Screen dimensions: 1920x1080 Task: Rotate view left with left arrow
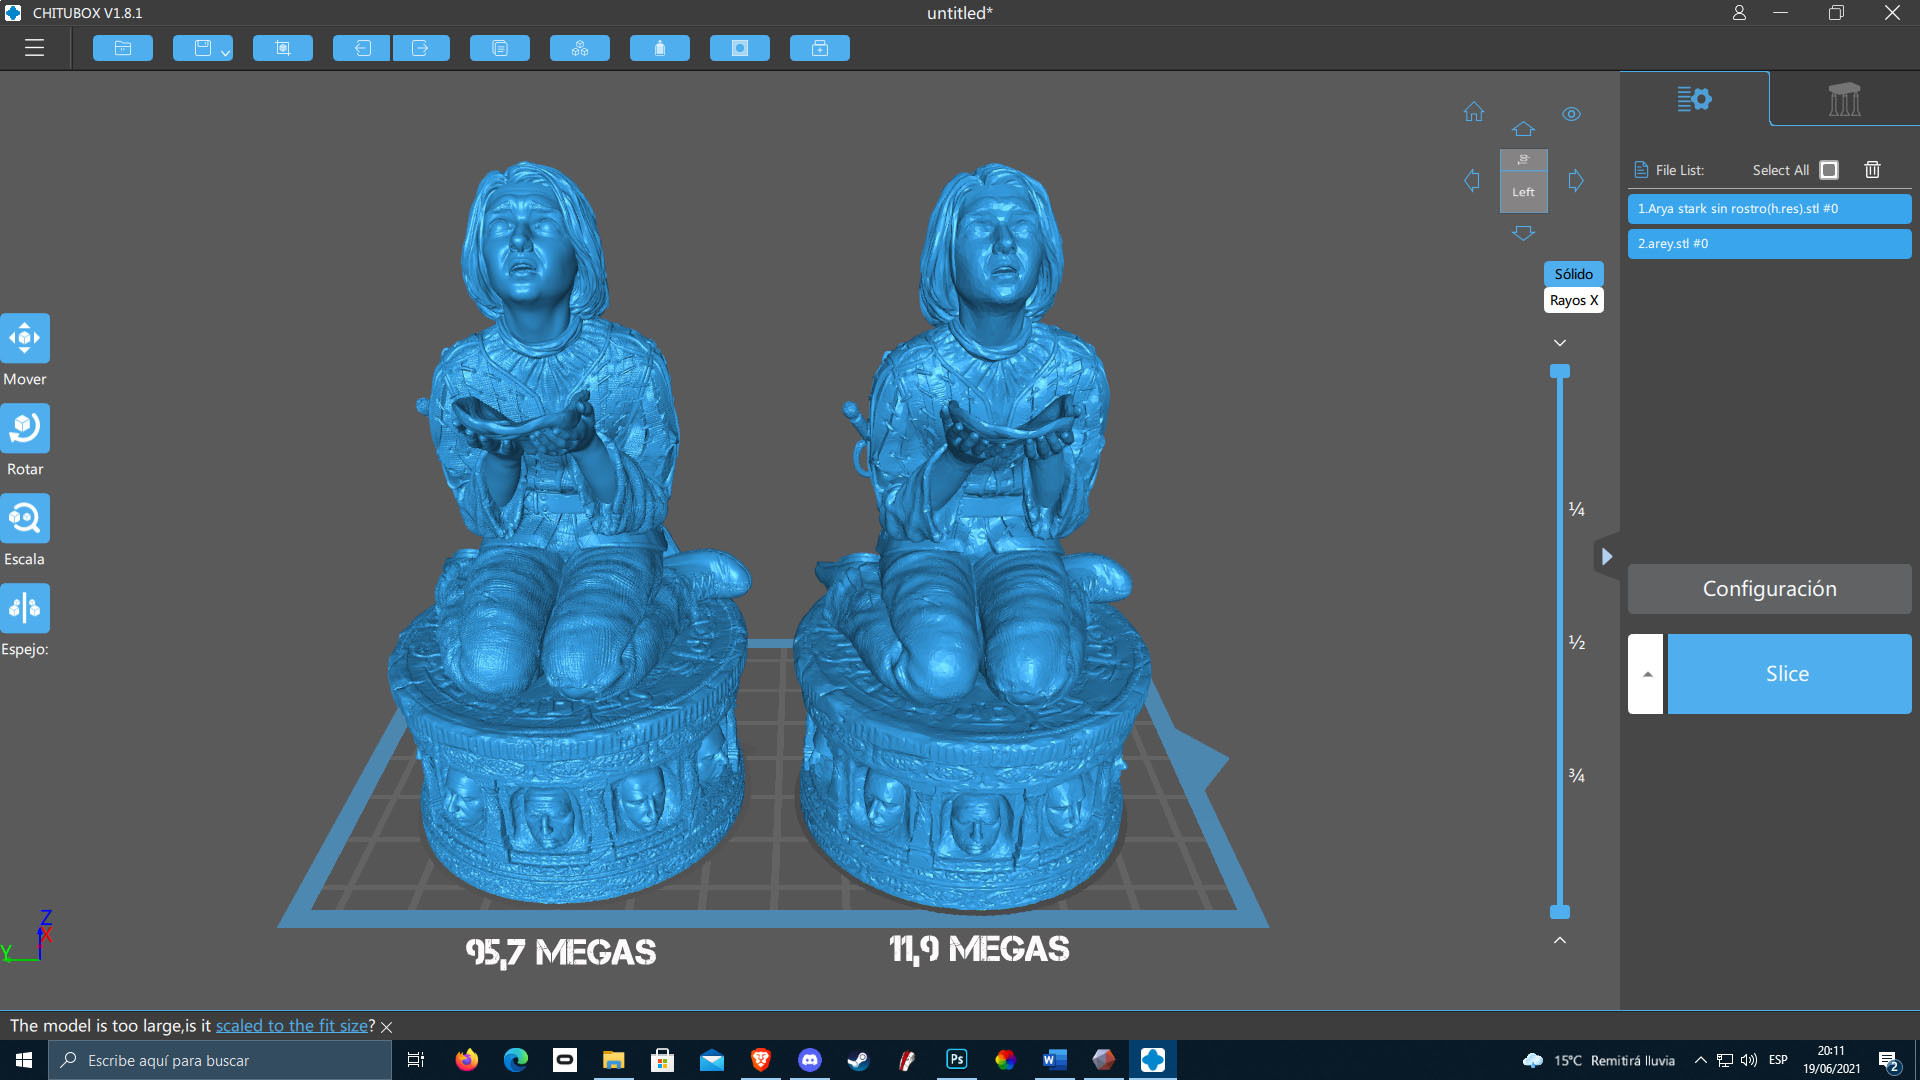[1472, 181]
